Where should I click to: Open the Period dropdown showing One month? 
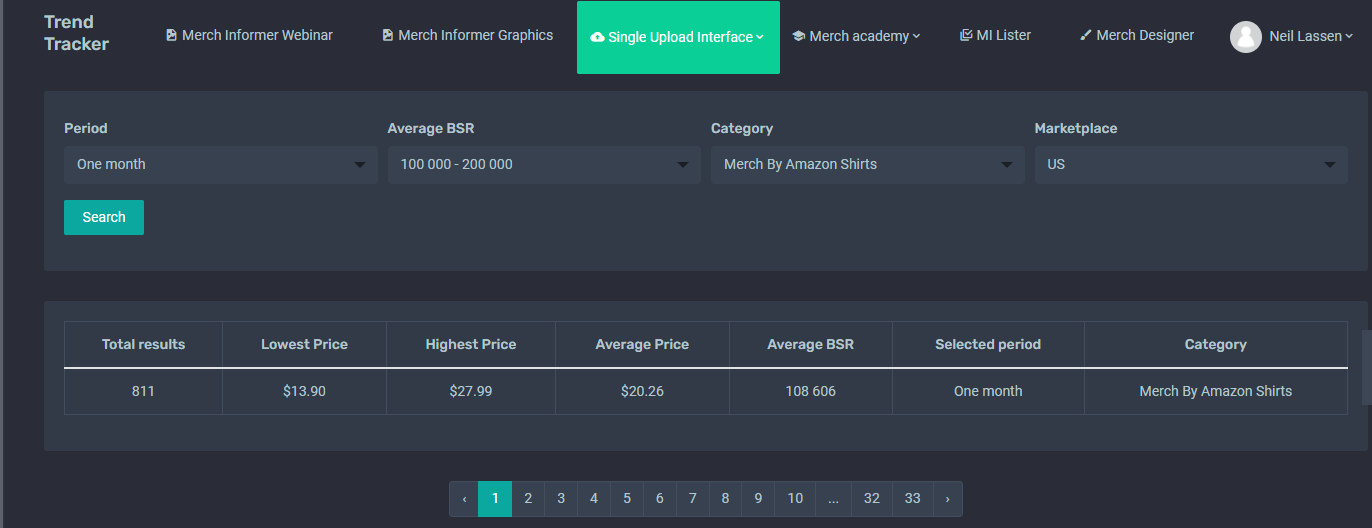[x=220, y=164]
